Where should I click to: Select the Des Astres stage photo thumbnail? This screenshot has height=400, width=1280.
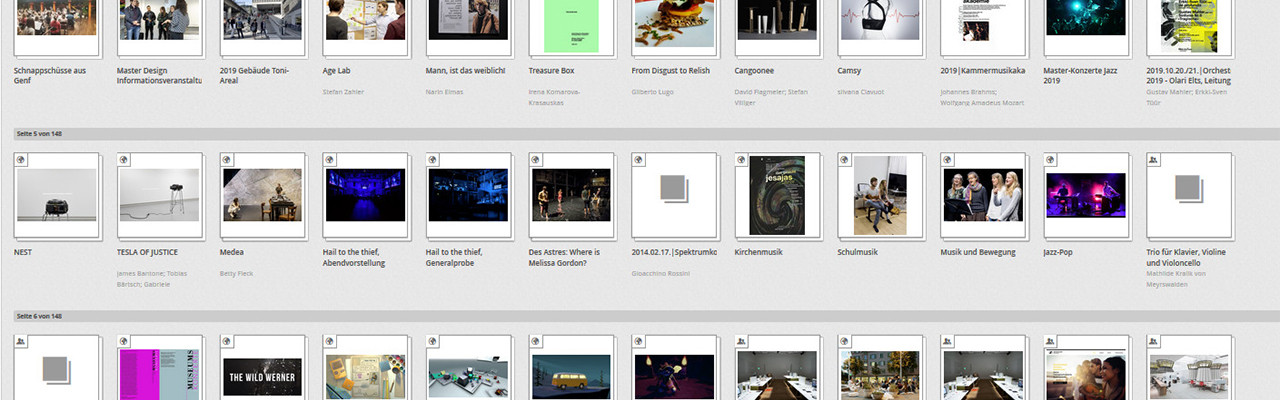[x=571, y=194]
